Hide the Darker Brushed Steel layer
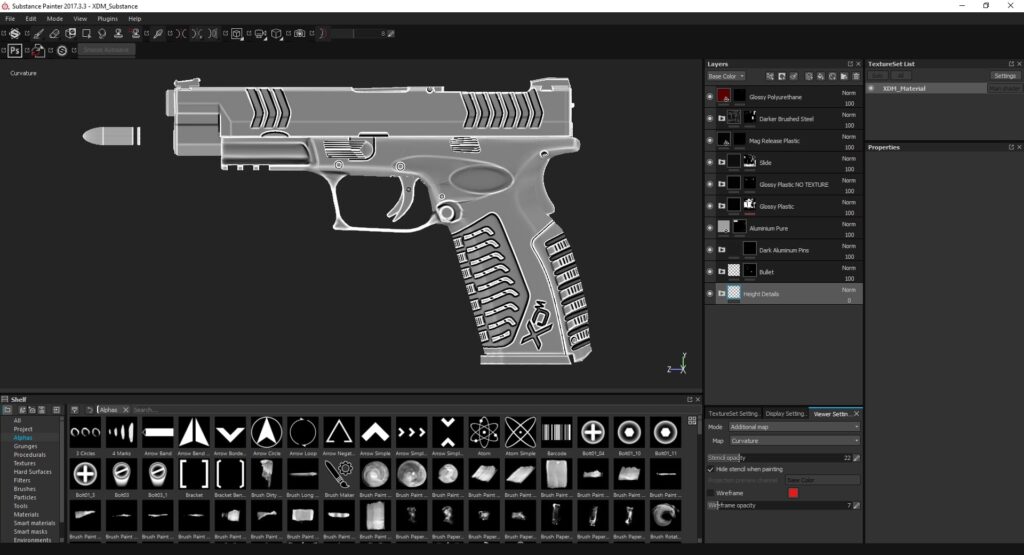 pyautogui.click(x=710, y=119)
